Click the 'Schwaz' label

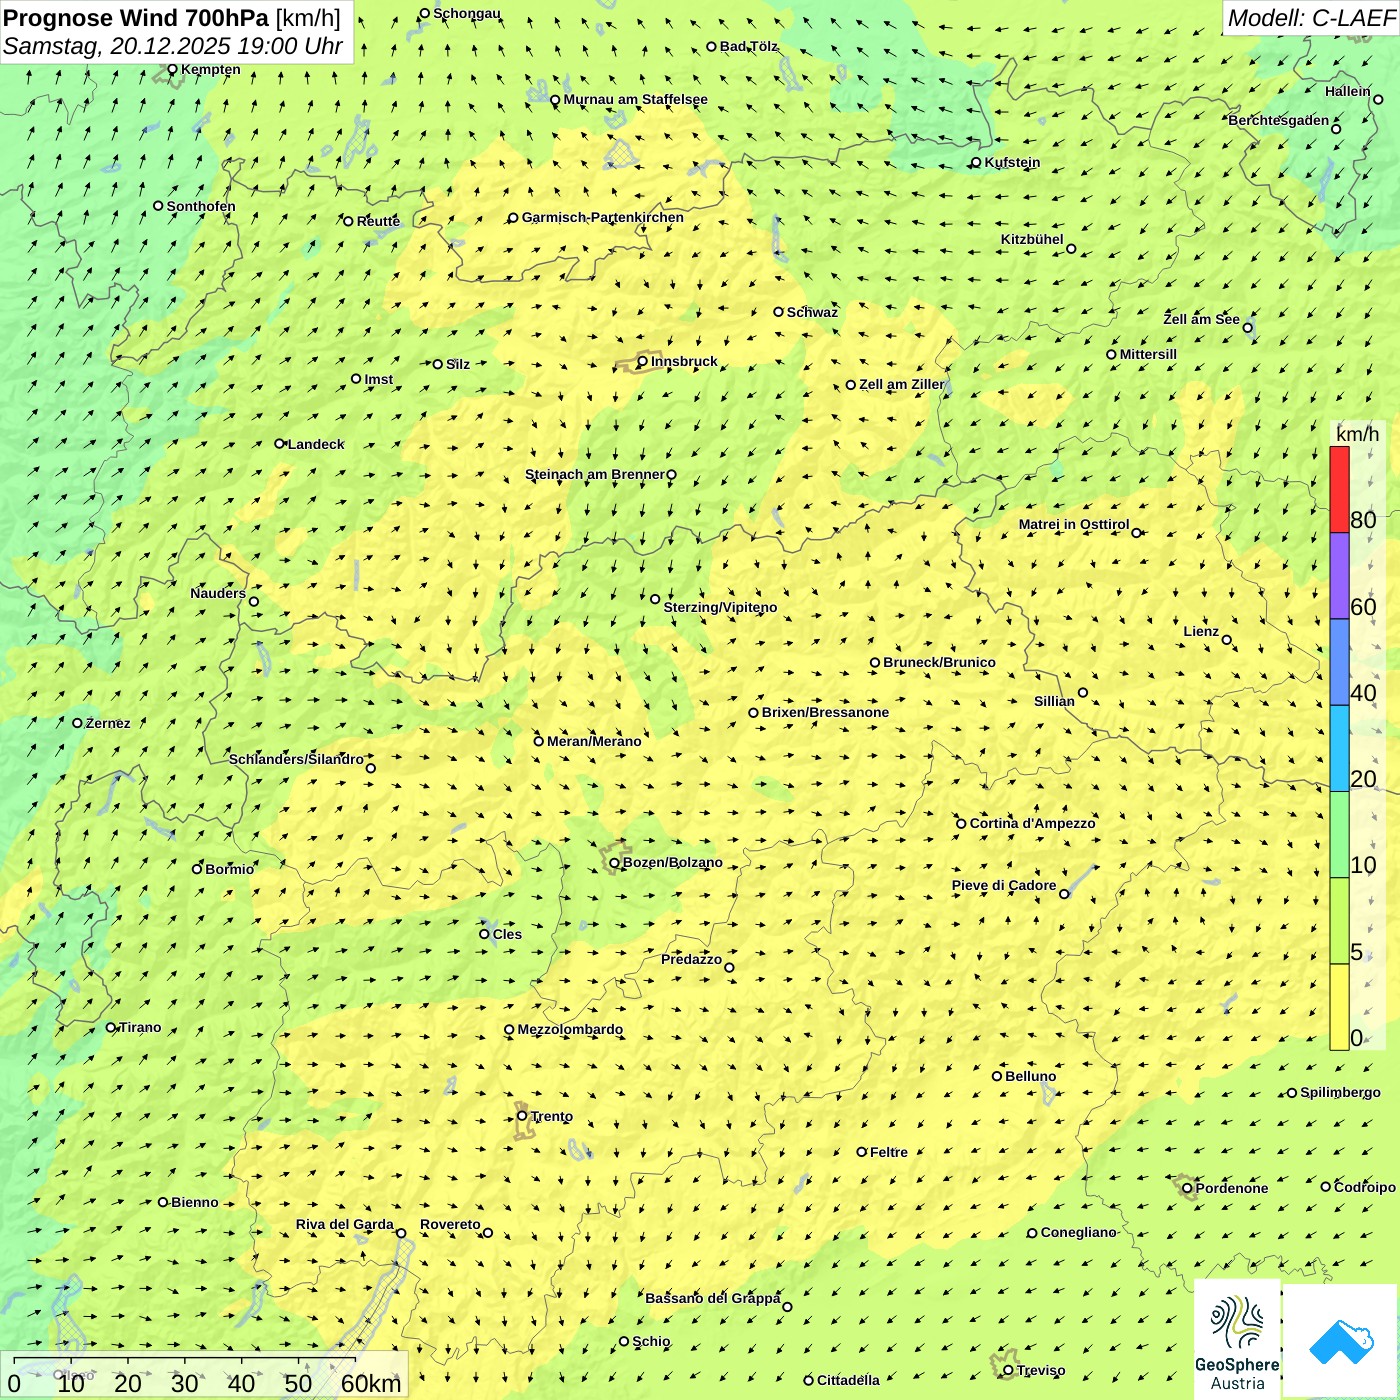pos(812,312)
